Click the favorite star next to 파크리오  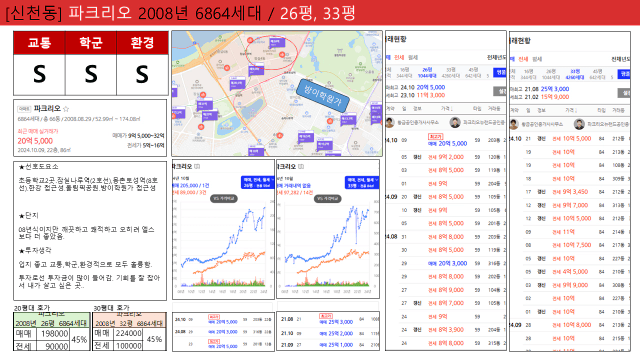(66, 109)
